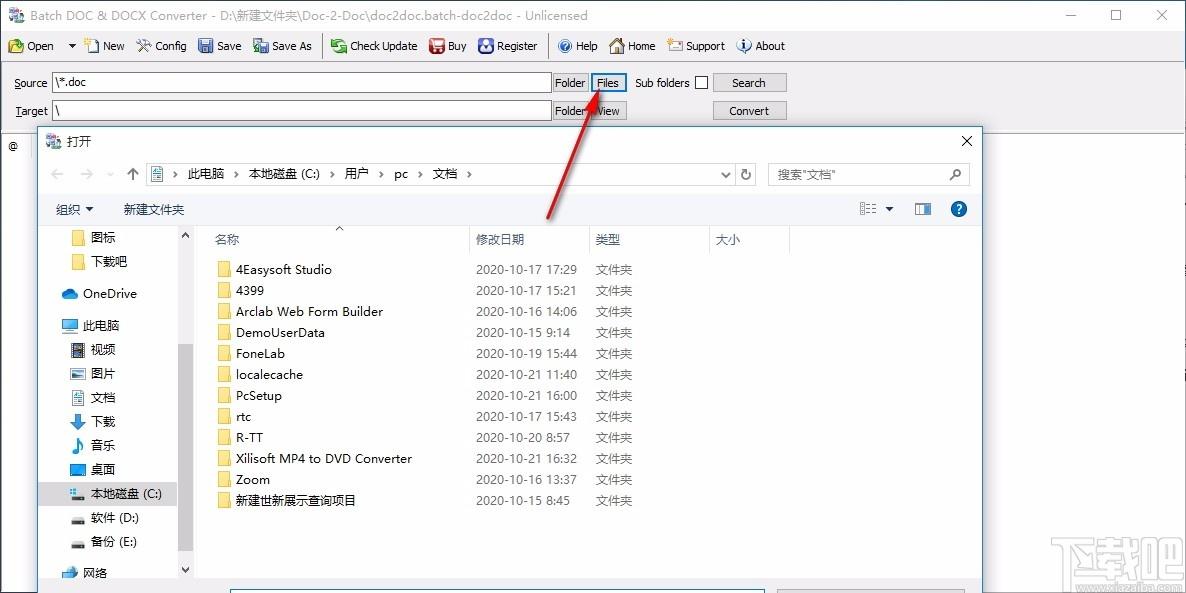The image size is (1186, 593).
Task: Check for updates with Check Update
Action: click(374, 46)
